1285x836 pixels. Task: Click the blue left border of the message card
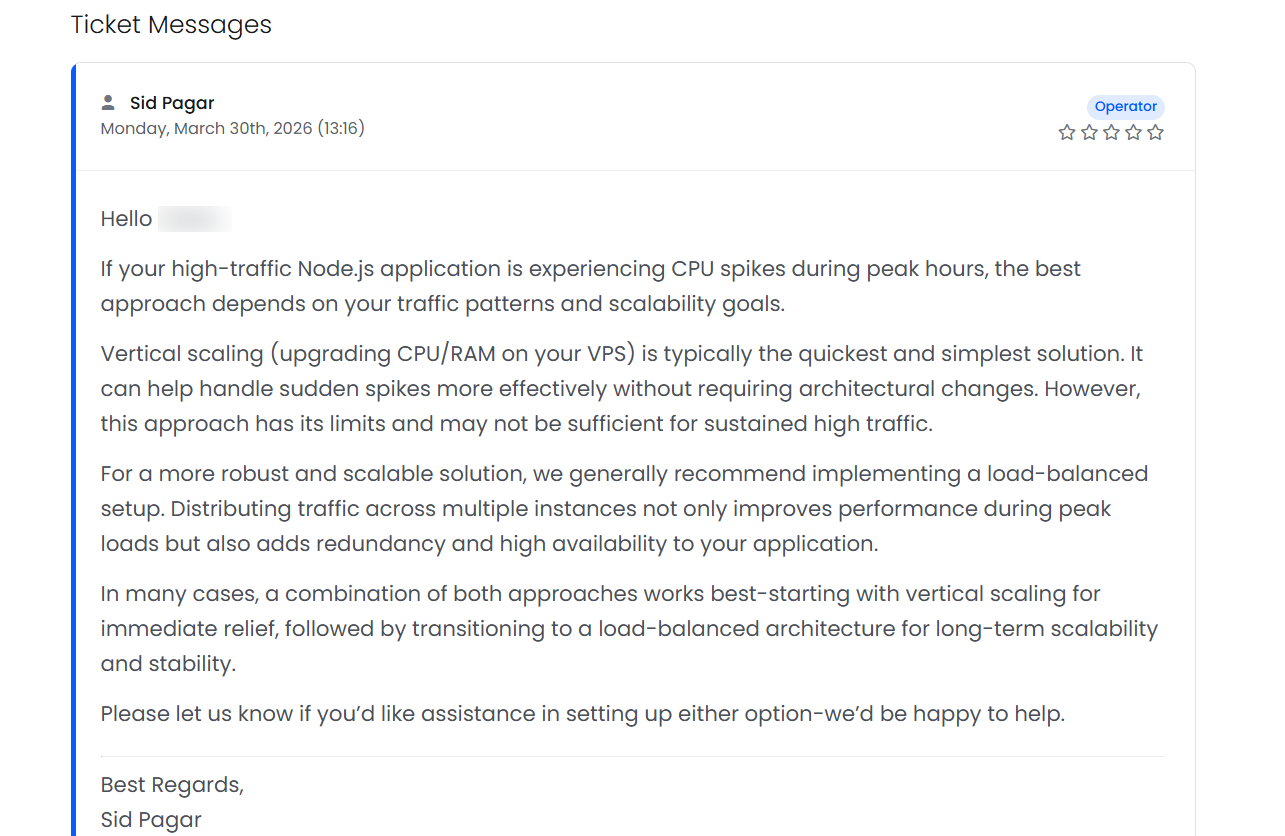[x=73, y=450]
